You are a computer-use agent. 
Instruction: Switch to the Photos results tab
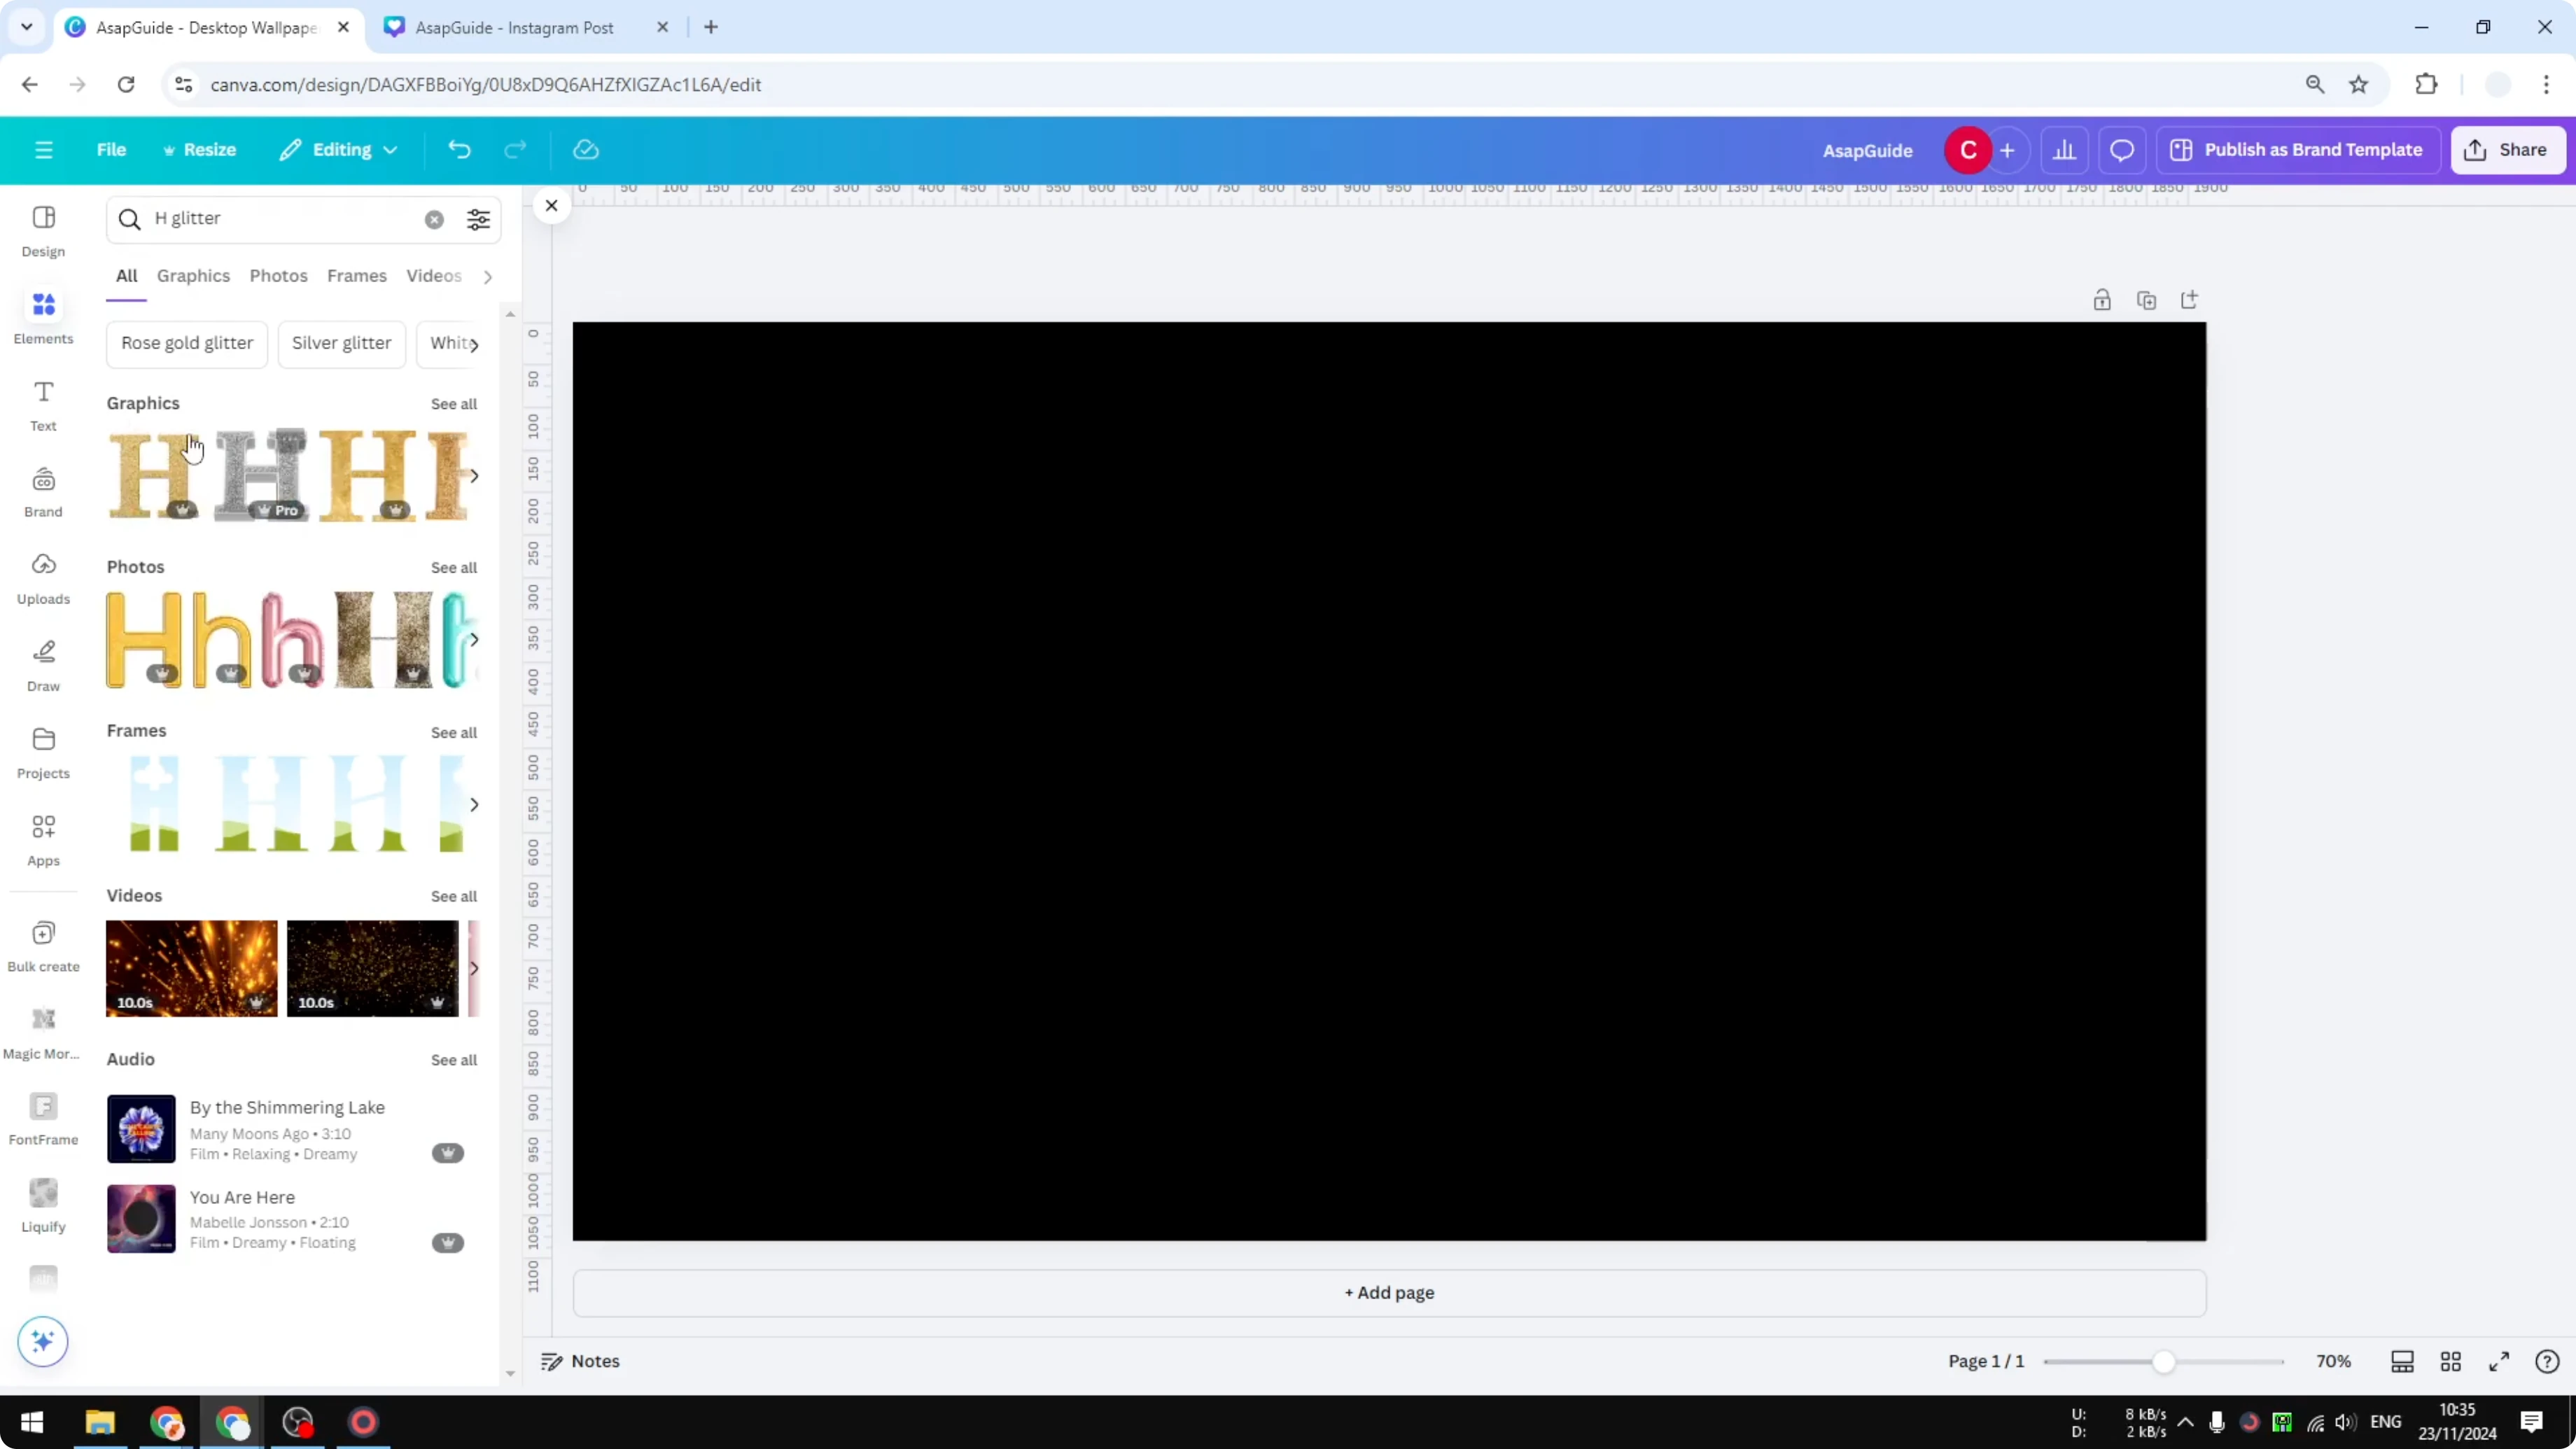[x=278, y=276]
